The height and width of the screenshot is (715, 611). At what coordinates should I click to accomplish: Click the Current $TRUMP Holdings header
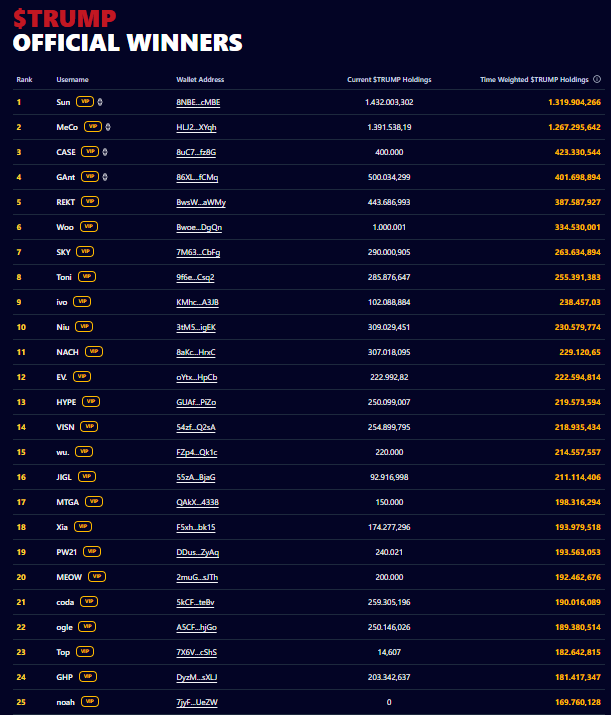(389, 79)
